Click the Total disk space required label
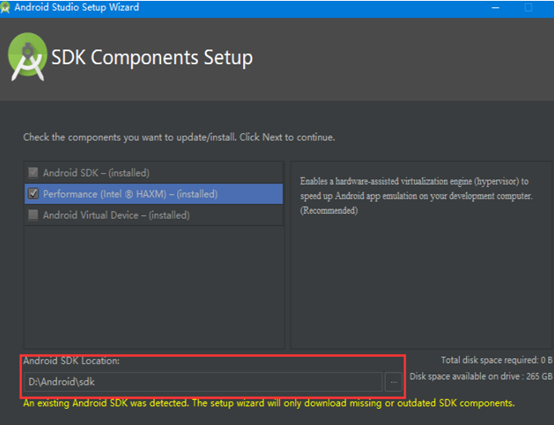This screenshot has height=425, width=554. coord(496,360)
